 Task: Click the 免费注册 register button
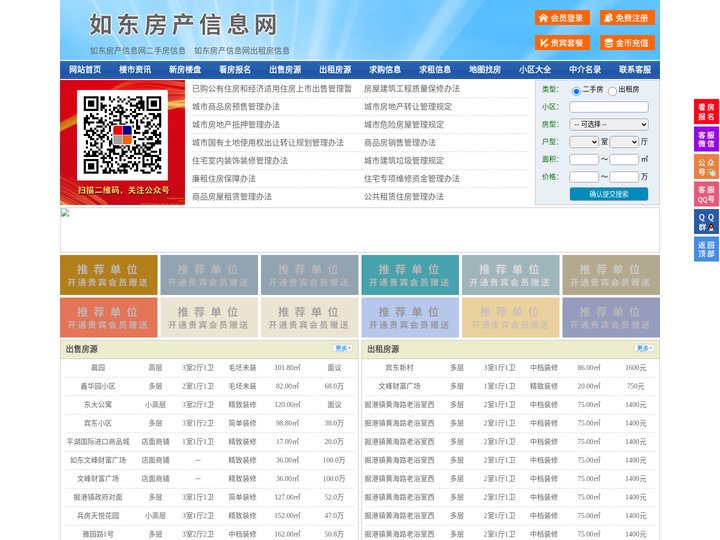pyautogui.click(x=627, y=18)
